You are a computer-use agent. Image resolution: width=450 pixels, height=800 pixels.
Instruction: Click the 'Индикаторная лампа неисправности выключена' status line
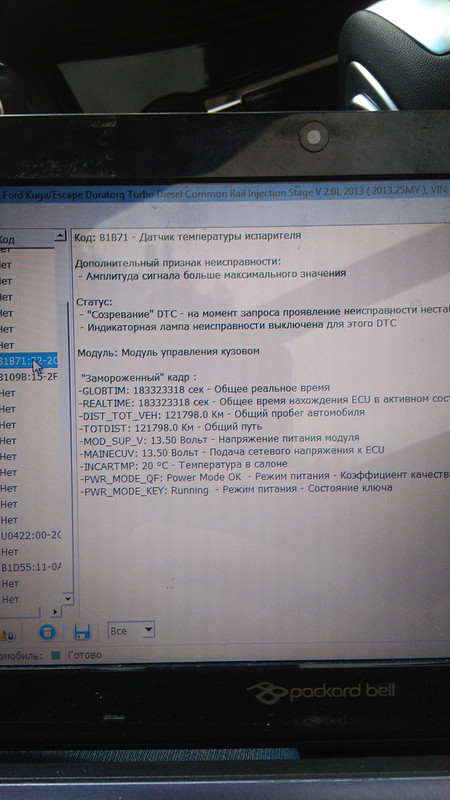[x=238, y=324]
